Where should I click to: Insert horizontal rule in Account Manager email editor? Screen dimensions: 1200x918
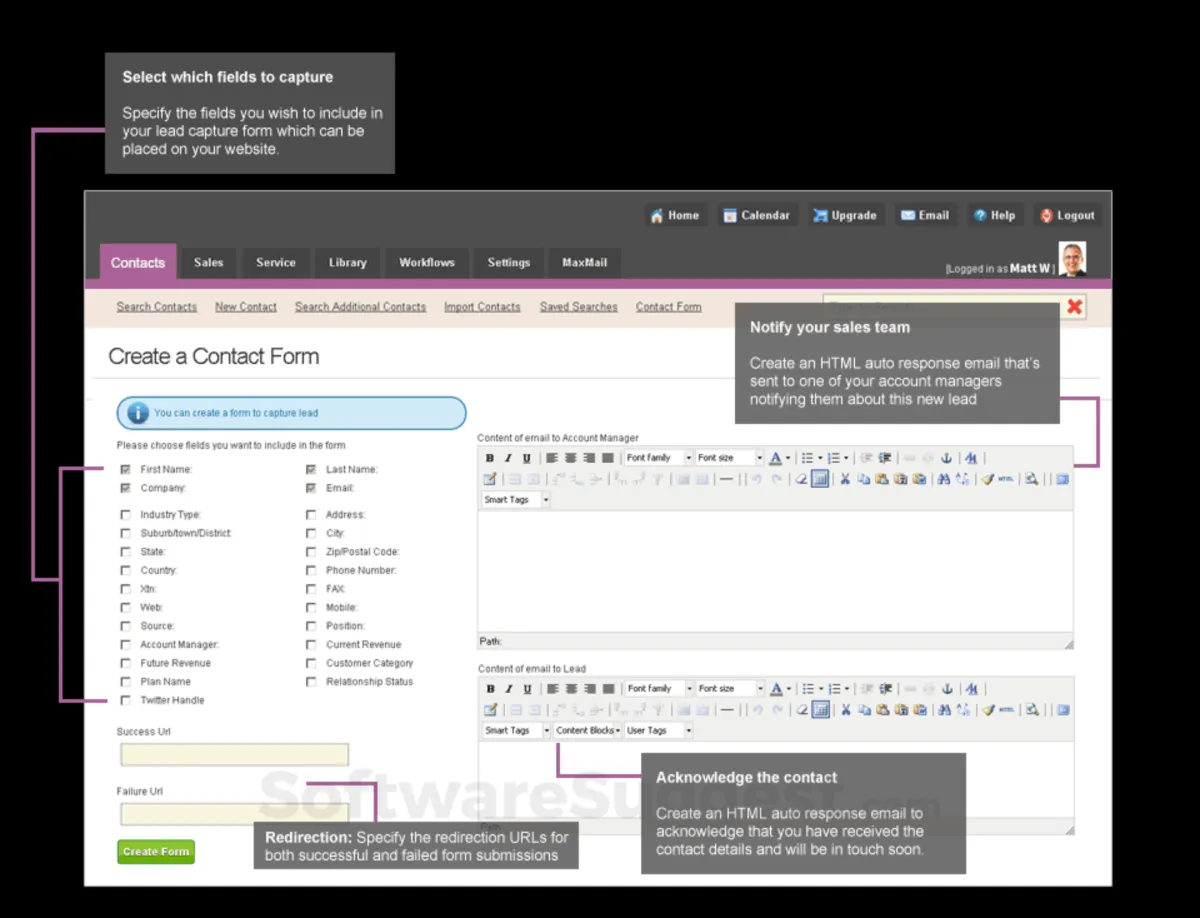[x=727, y=479]
